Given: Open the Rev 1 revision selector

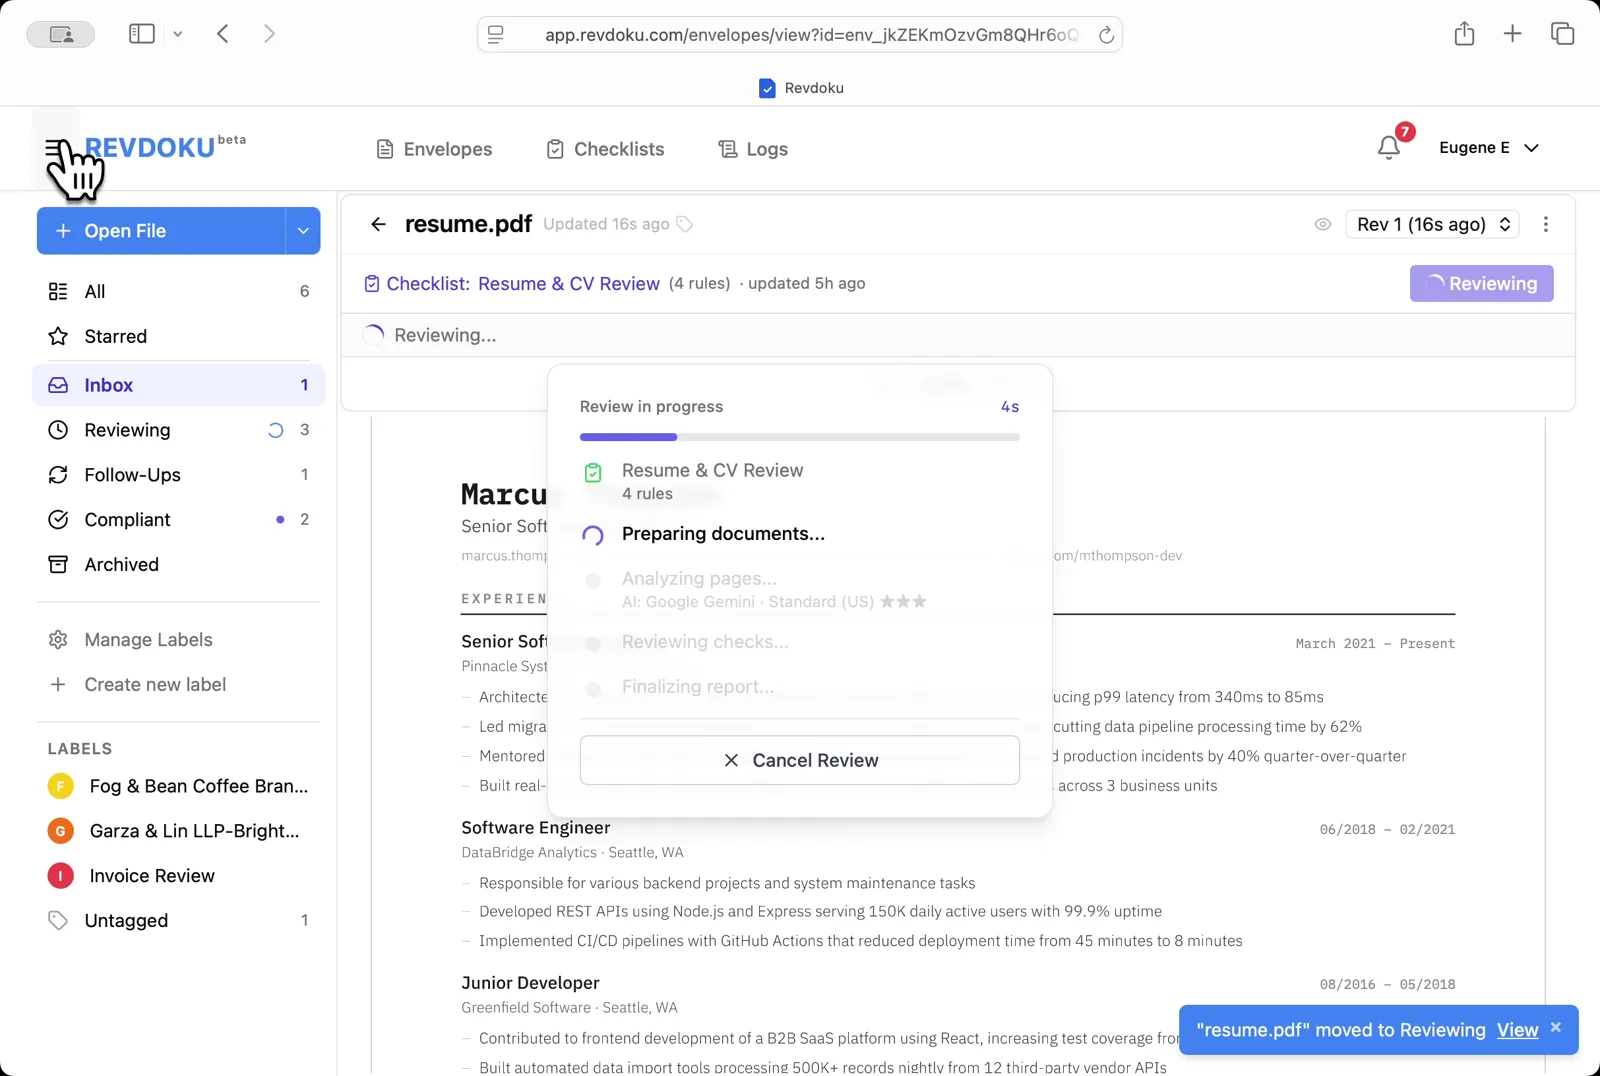Looking at the screenshot, I should (1432, 224).
